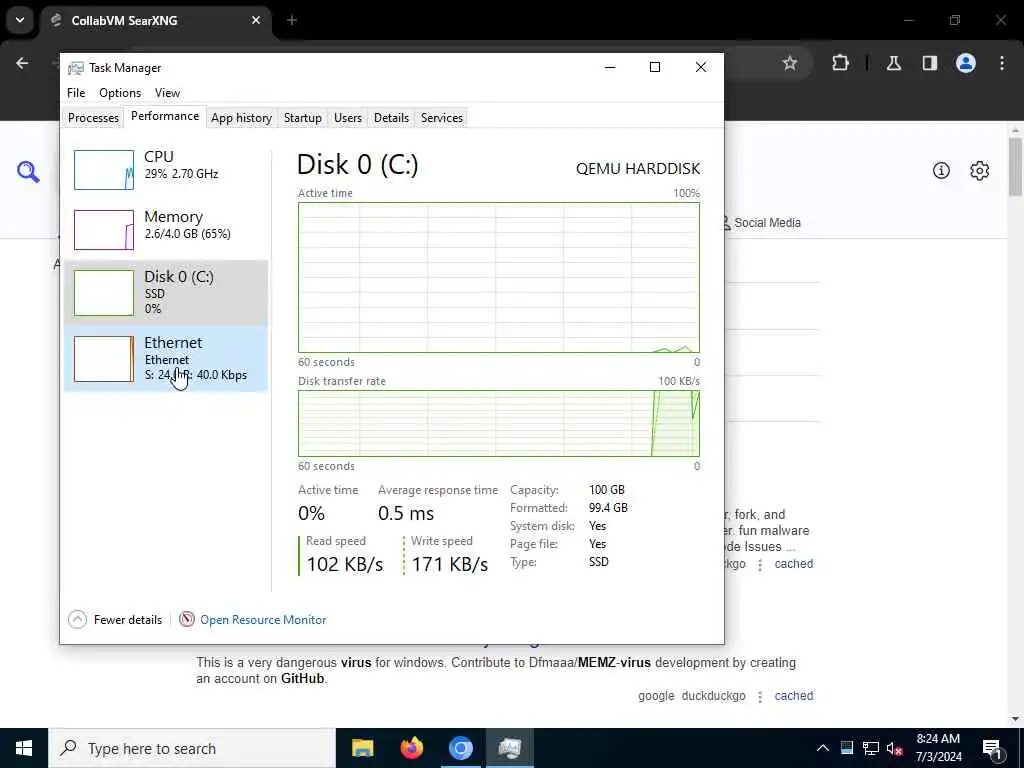Viewport: 1024px width, 768px height.
Task: Open the cached link of the MEMZ-virus result
Action: click(x=793, y=696)
